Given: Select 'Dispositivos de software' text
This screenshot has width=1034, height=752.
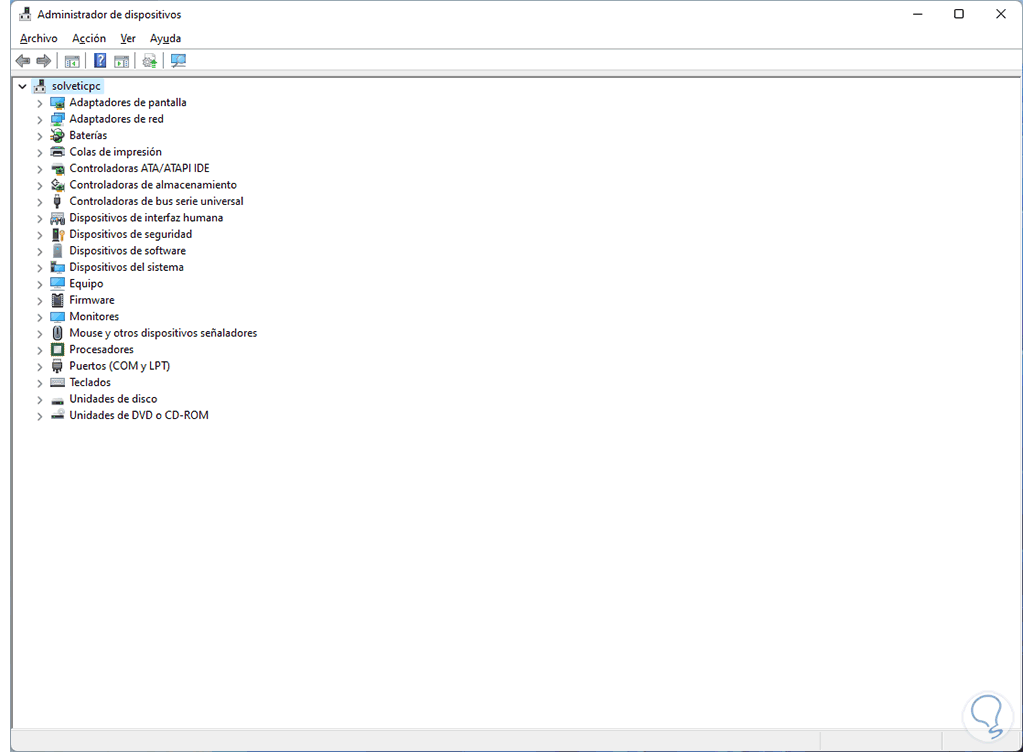Looking at the screenshot, I should (x=127, y=251).
